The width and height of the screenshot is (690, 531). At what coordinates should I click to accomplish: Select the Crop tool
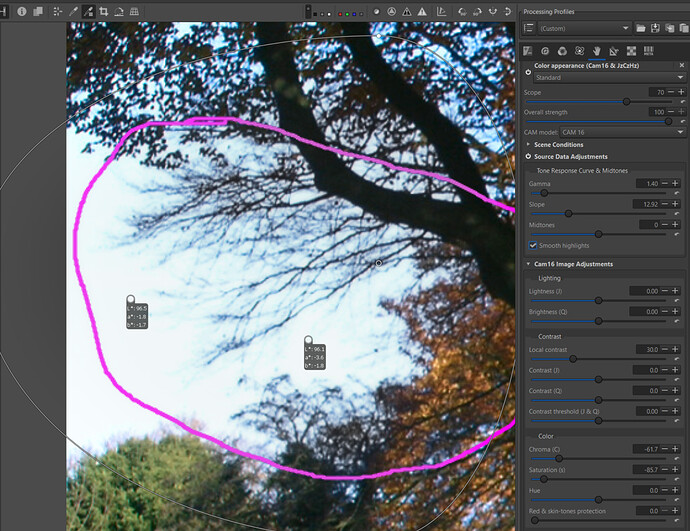tap(104, 11)
